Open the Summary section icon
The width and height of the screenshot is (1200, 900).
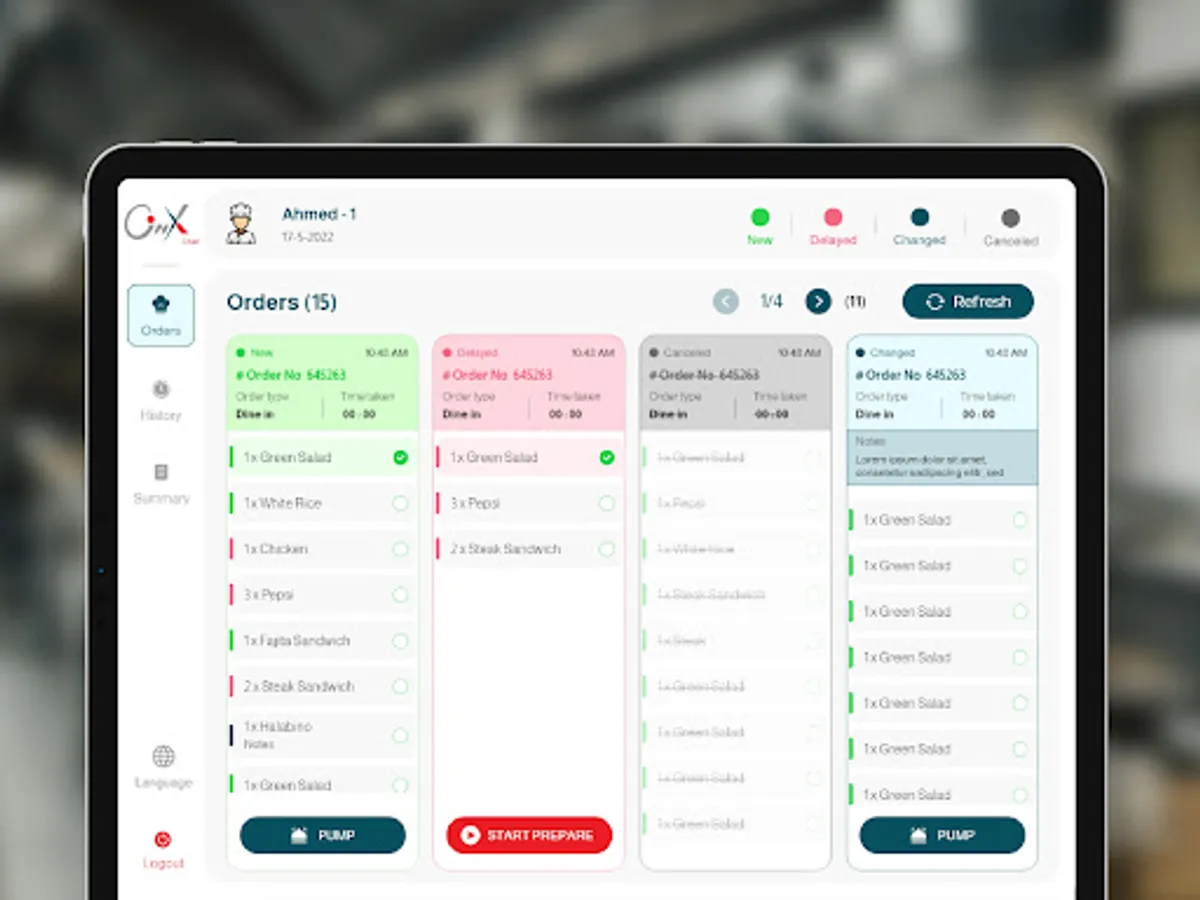[160, 473]
